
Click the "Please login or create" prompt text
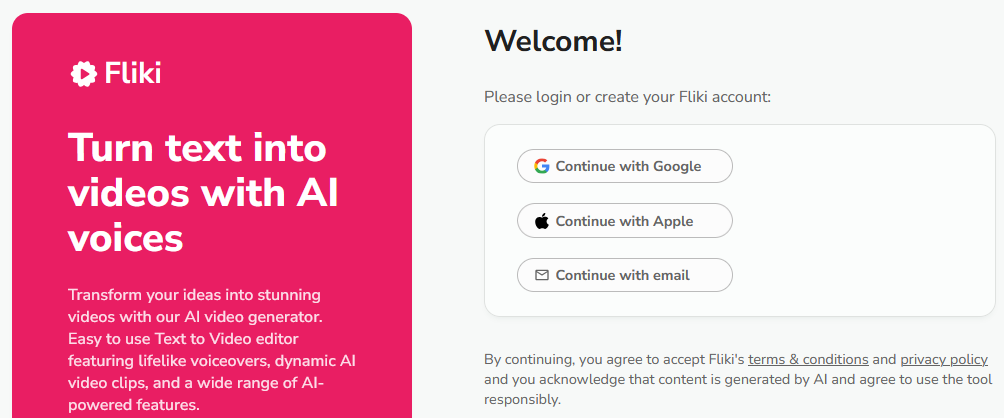pos(627,97)
